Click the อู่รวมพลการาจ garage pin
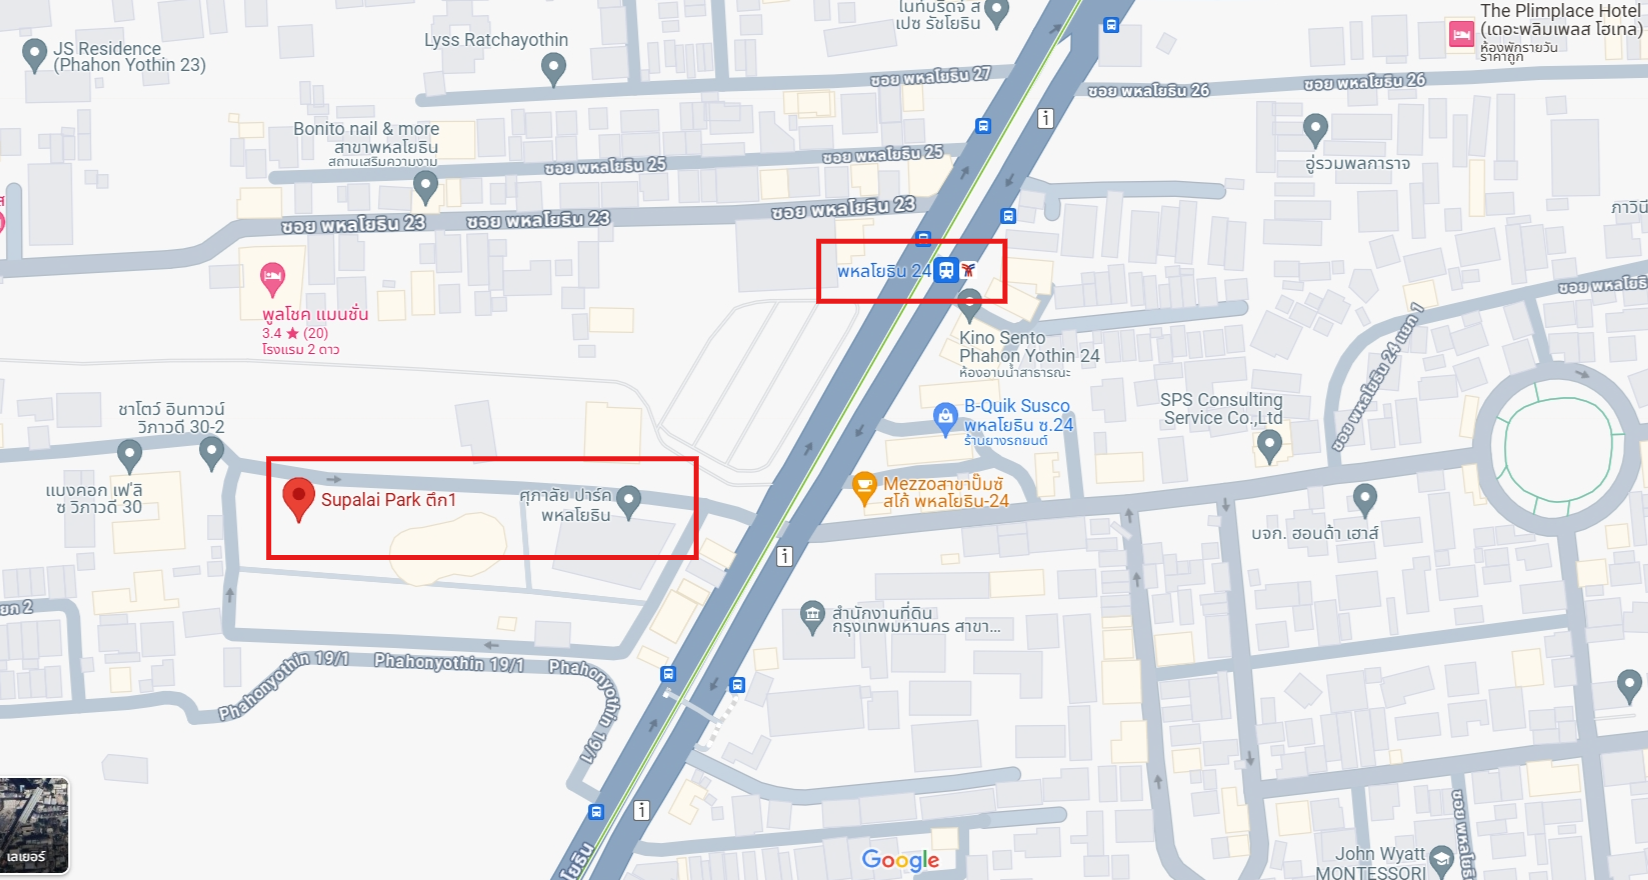The height and width of the screenshot is (880, 1648). point(1315,130)
